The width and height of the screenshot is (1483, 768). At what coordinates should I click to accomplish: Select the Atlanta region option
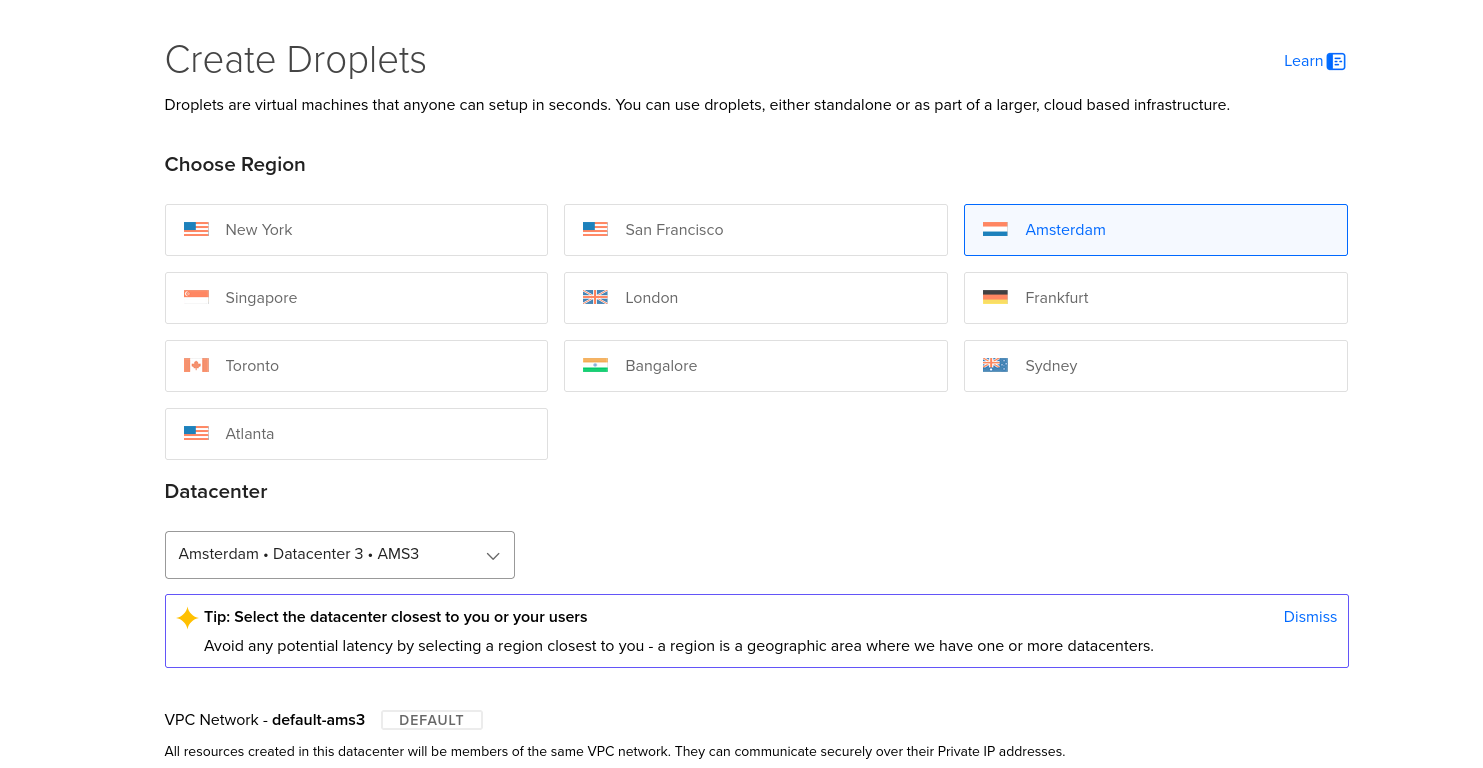[x=356, y=434]
